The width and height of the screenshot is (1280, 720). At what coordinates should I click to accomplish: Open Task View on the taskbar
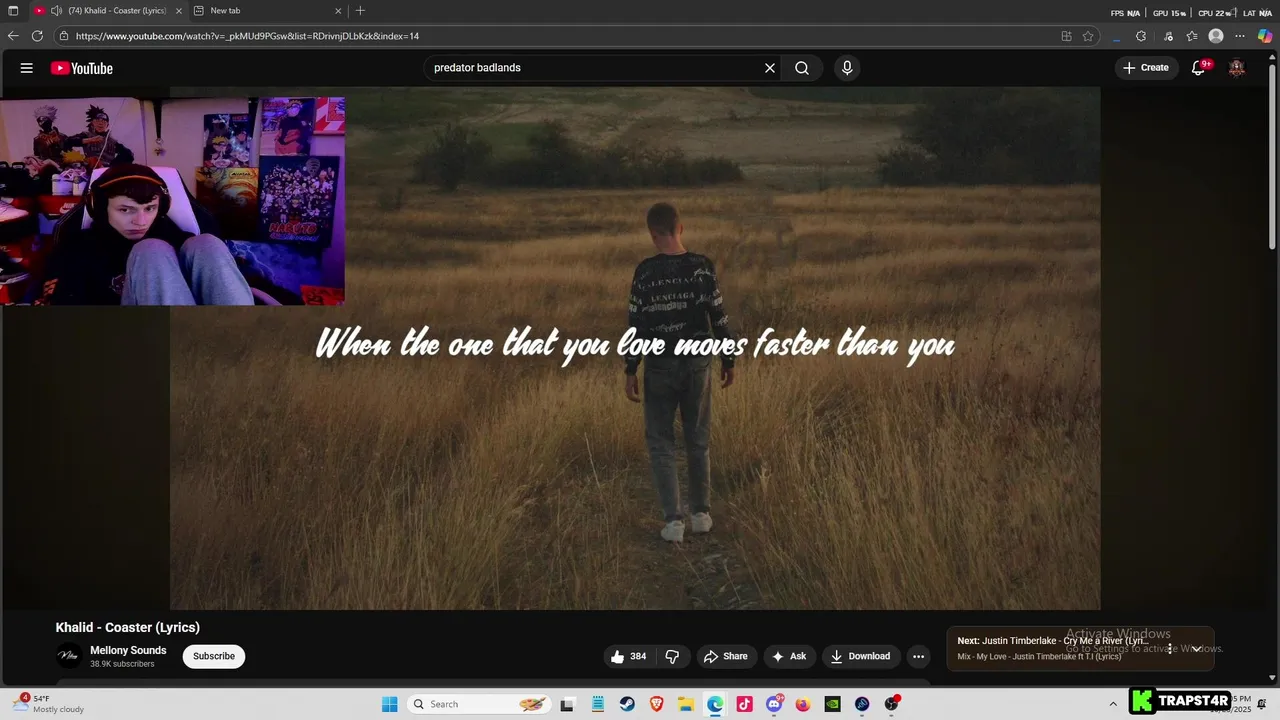tap(567, 704)
